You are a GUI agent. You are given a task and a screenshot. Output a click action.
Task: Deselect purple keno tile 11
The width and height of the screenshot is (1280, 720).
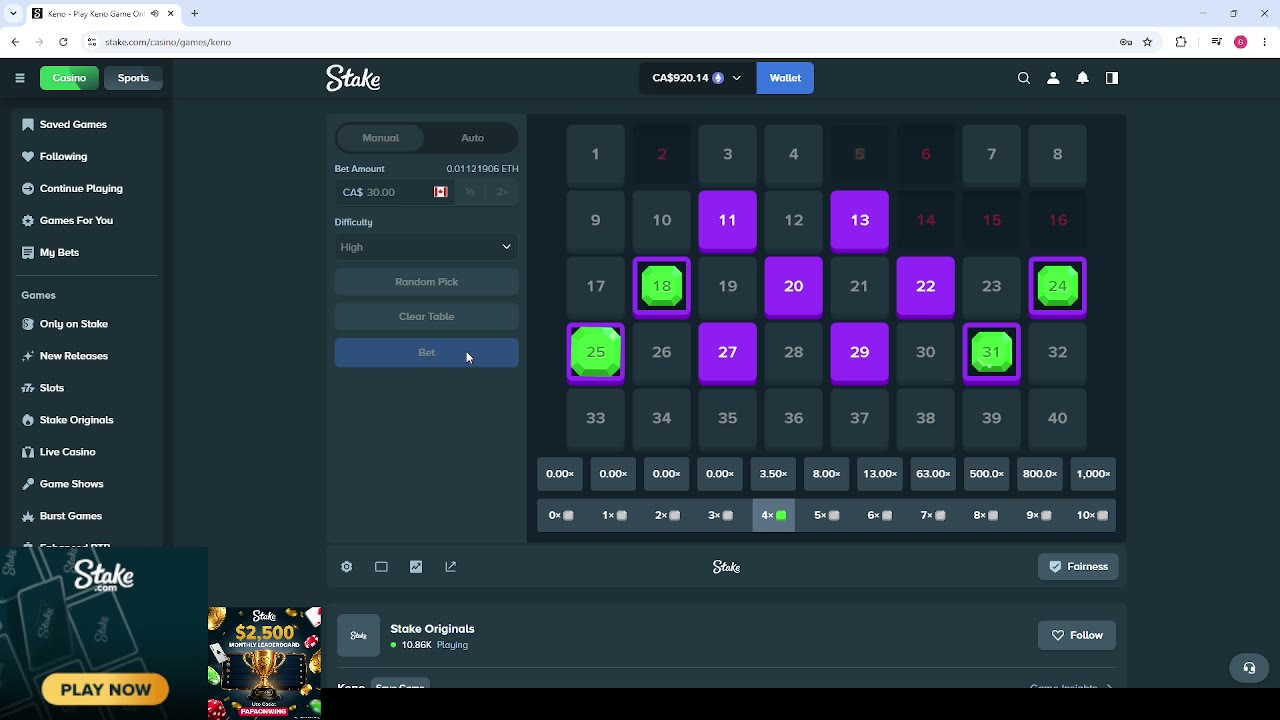728,220
